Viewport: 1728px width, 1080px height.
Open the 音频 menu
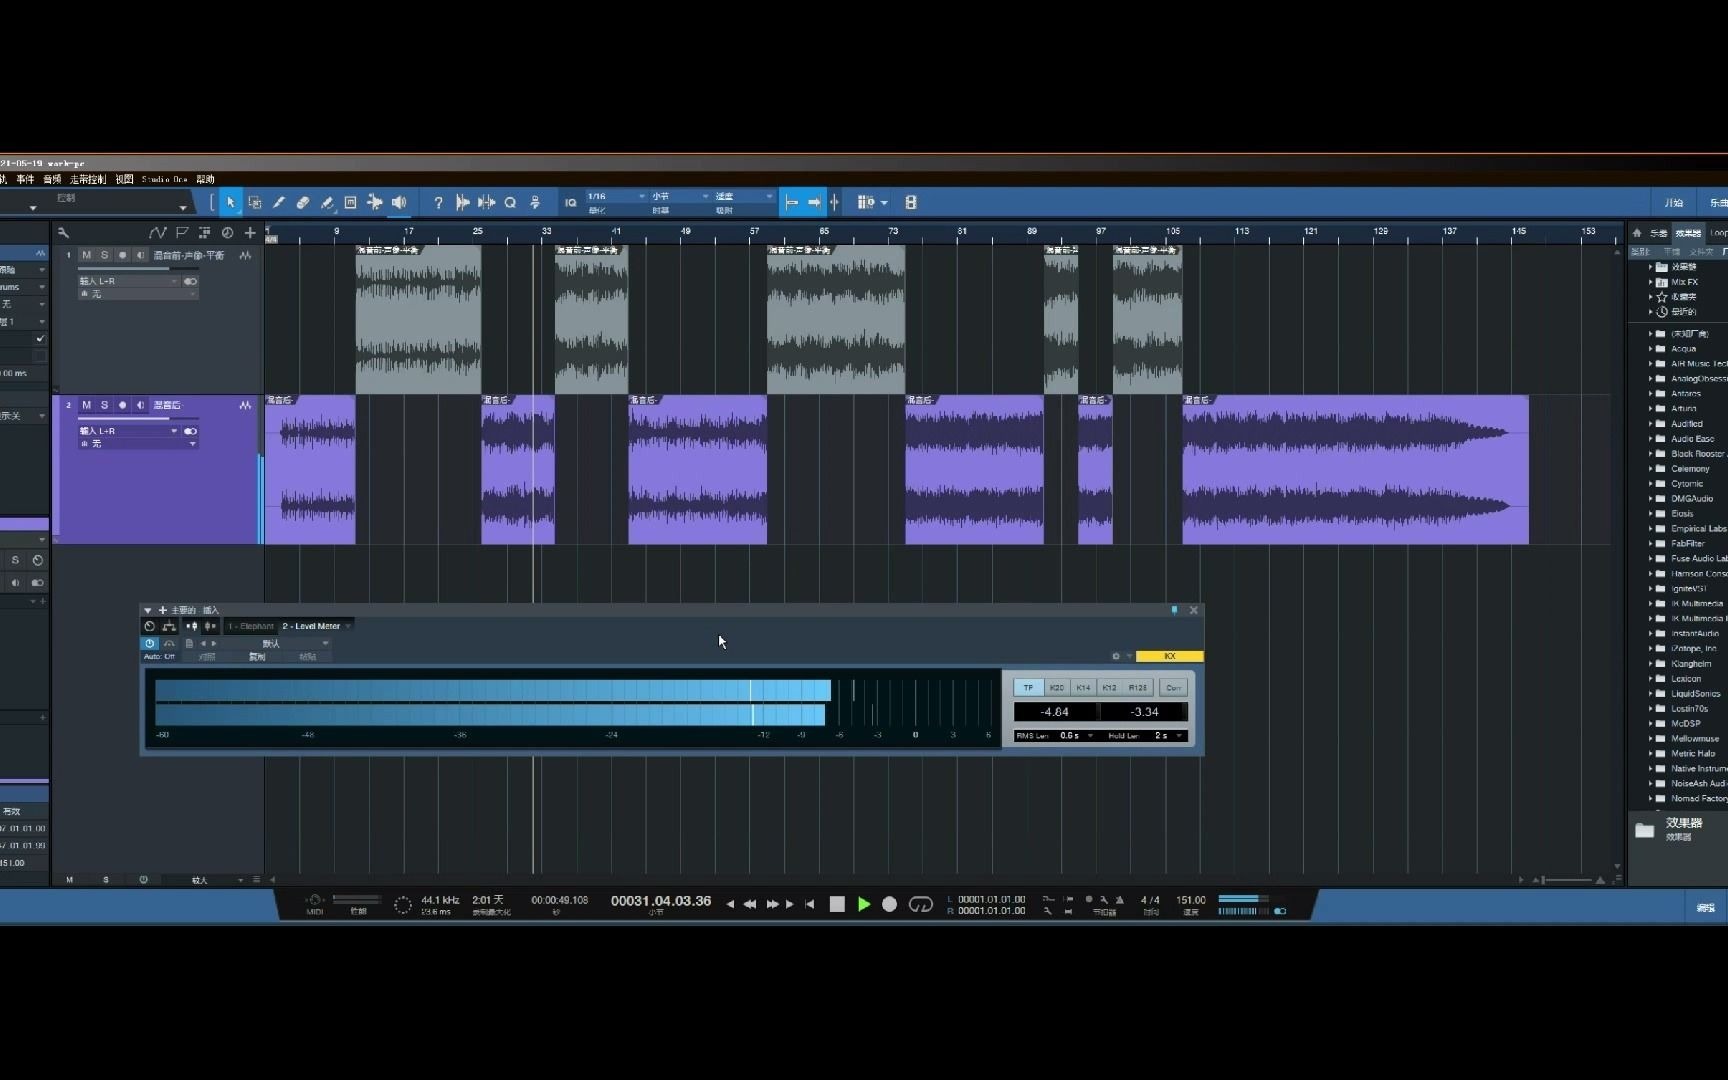[x=52, y=180]
